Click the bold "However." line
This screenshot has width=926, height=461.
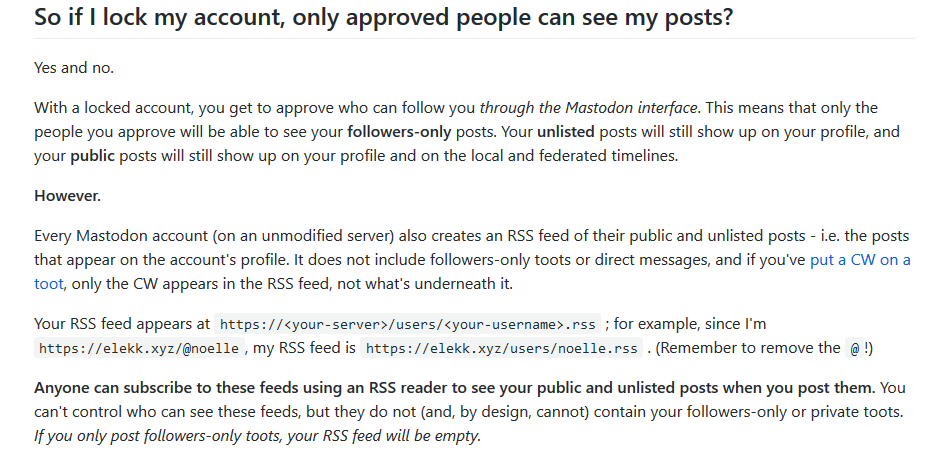coord(68,195)
